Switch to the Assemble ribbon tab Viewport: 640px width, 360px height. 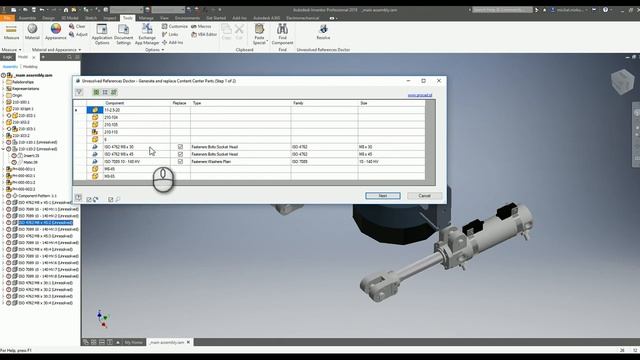click(x=27, y=18)
